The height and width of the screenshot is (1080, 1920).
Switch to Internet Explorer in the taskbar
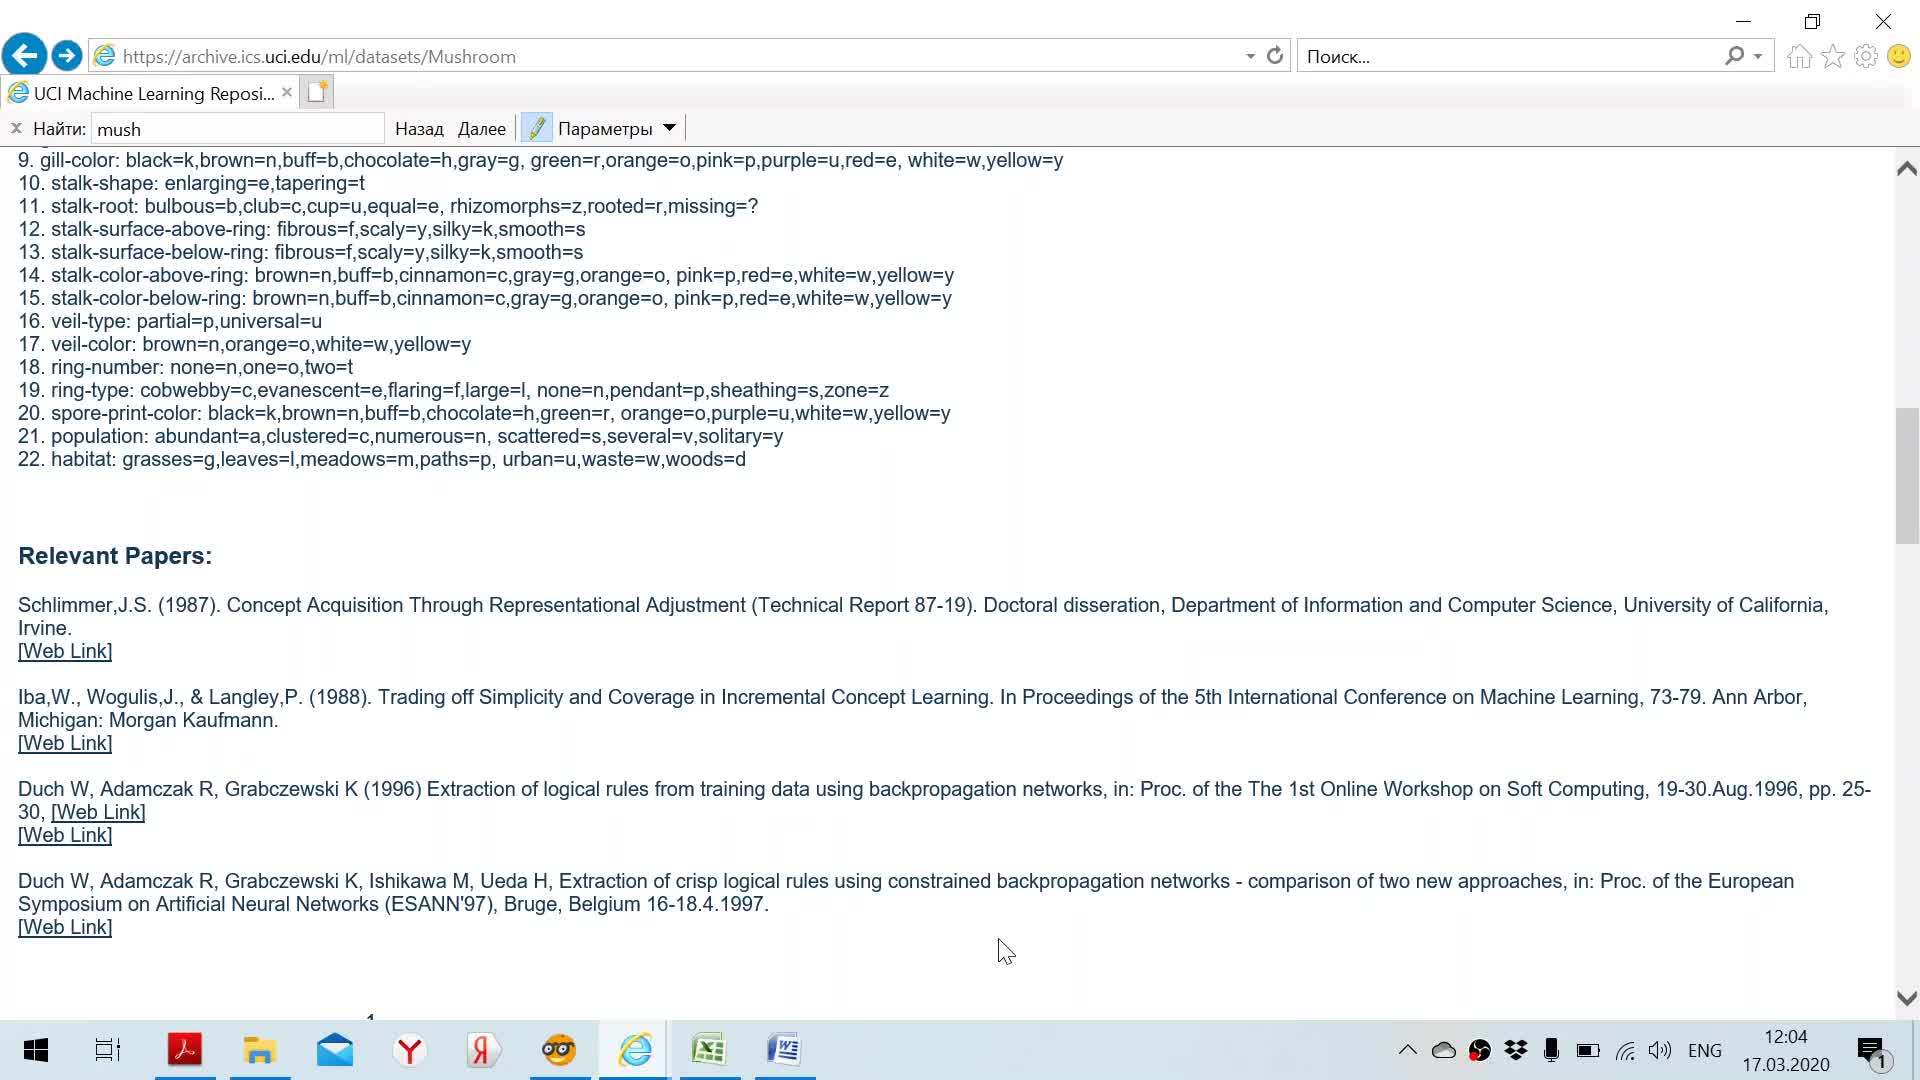click(634, 1050)
